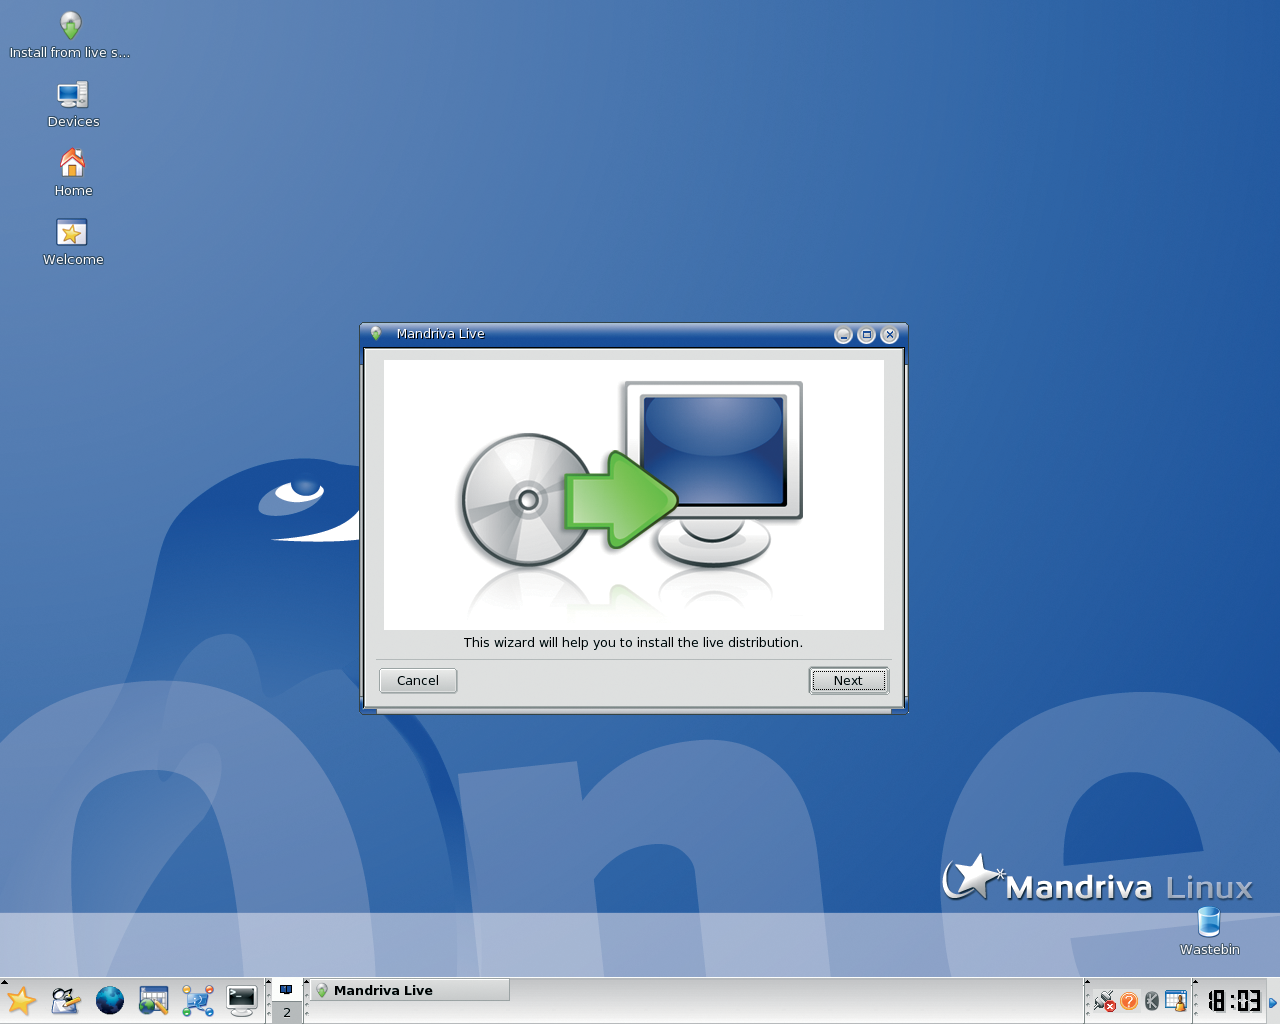The height and width of the screenshot is (1024, 1280).
Task: Click the orange question mark tray icon
Action: tap(1129, 1001)
